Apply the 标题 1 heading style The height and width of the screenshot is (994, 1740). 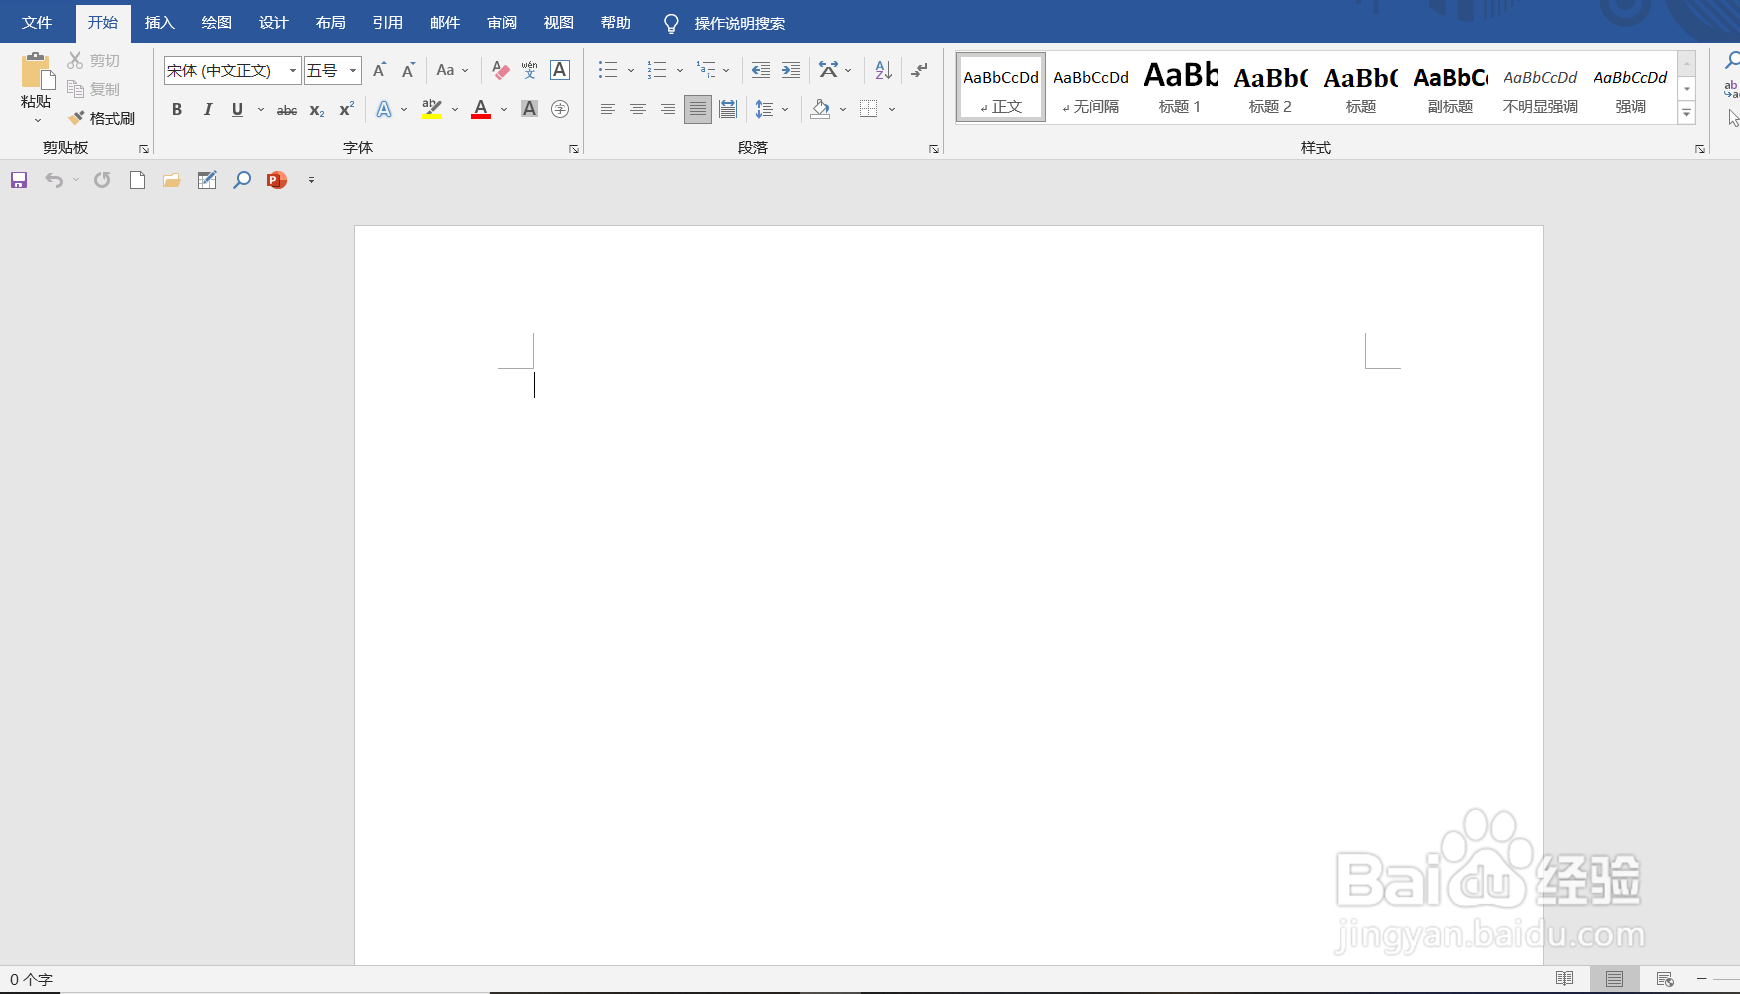[1181, 88]
